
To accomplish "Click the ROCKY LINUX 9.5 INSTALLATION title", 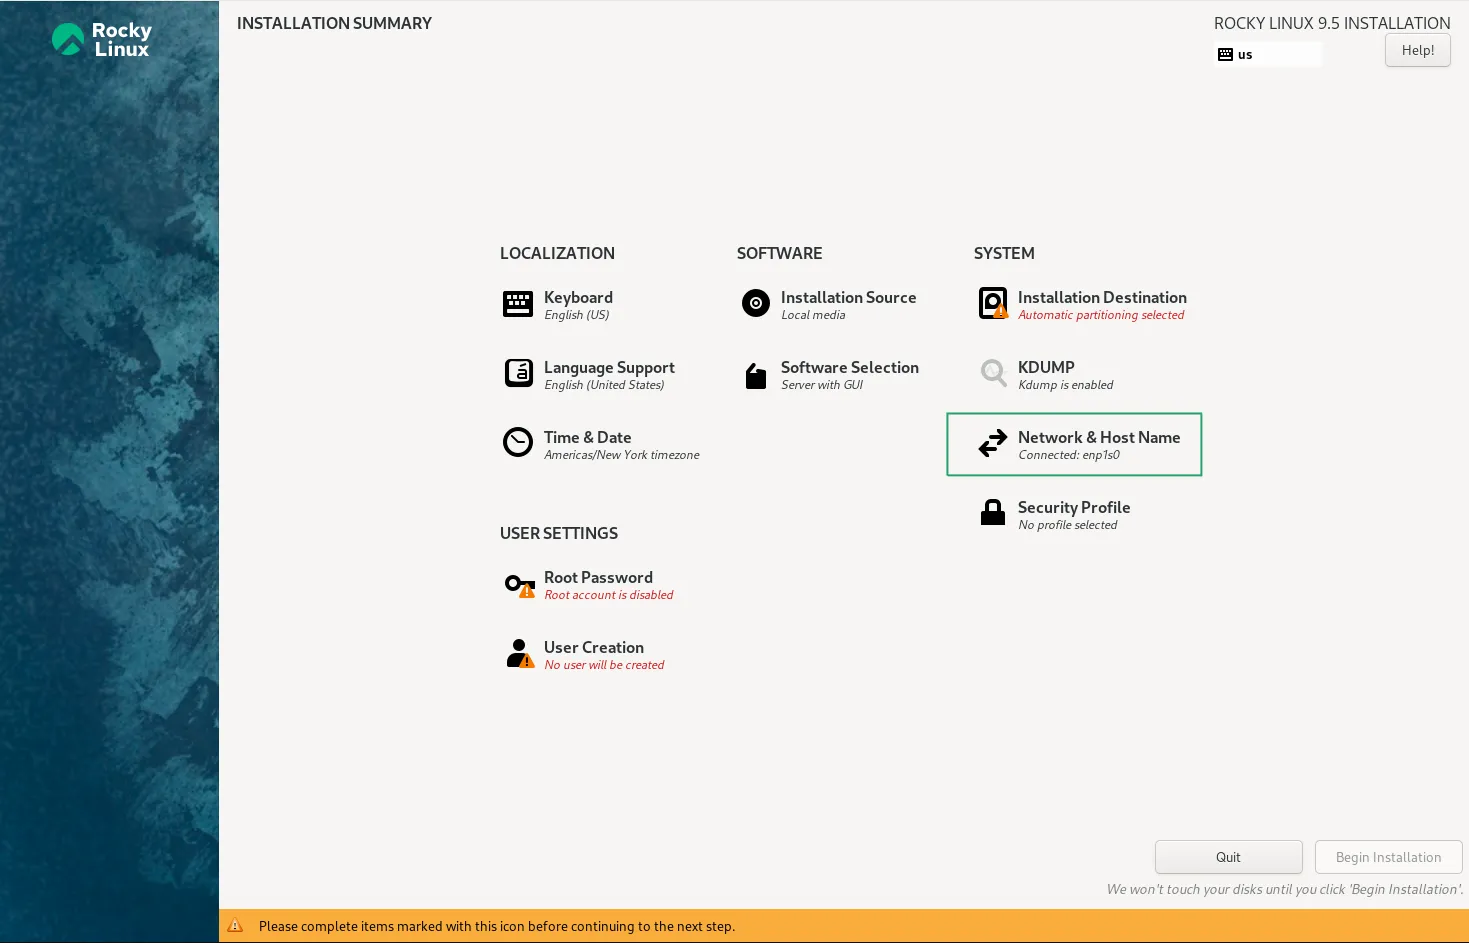I will (x=1332, y=23).
